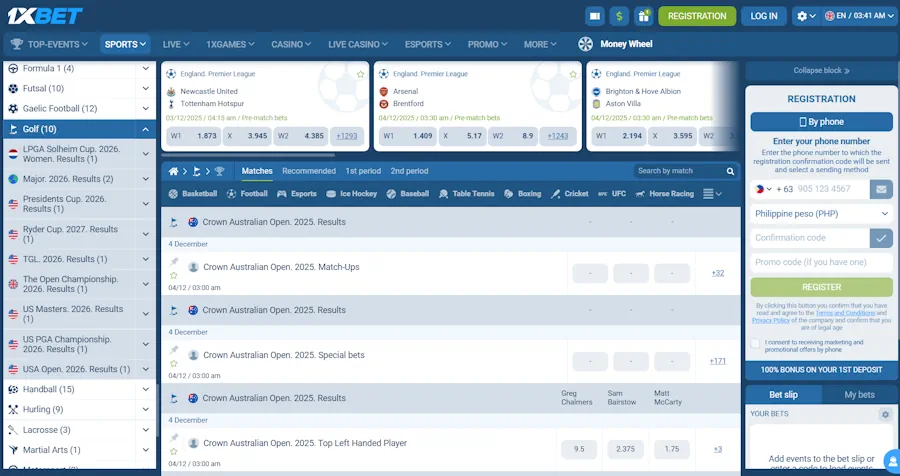This screenshot has height=476, width=900.
Task: Switch to the 1st period tab
Action: pyautogui.click(x=363, y=171)
